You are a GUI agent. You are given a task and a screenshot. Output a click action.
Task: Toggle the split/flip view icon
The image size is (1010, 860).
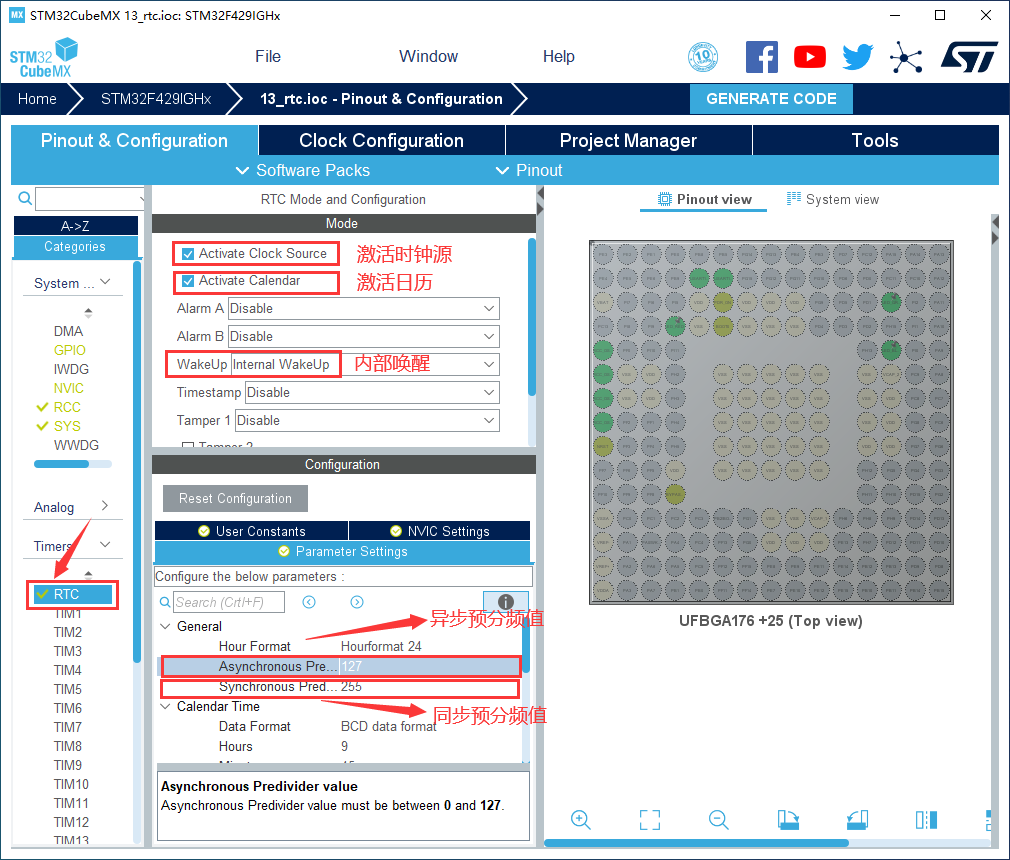926,819
